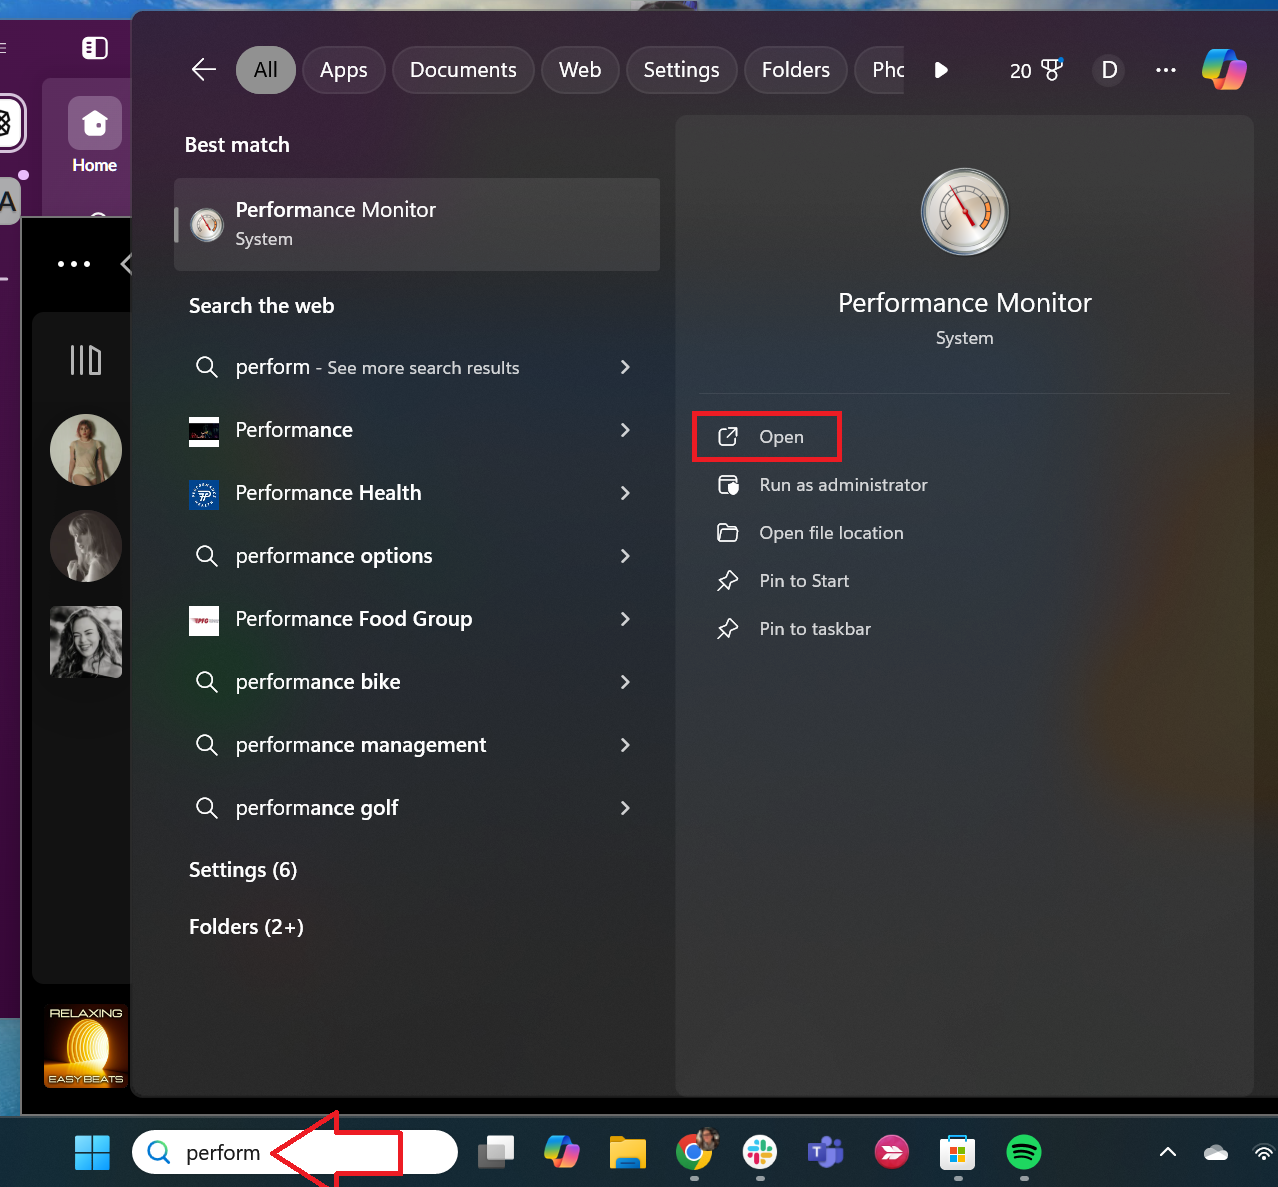Open the Performance Monitor gauge icon

pos(963,211)
